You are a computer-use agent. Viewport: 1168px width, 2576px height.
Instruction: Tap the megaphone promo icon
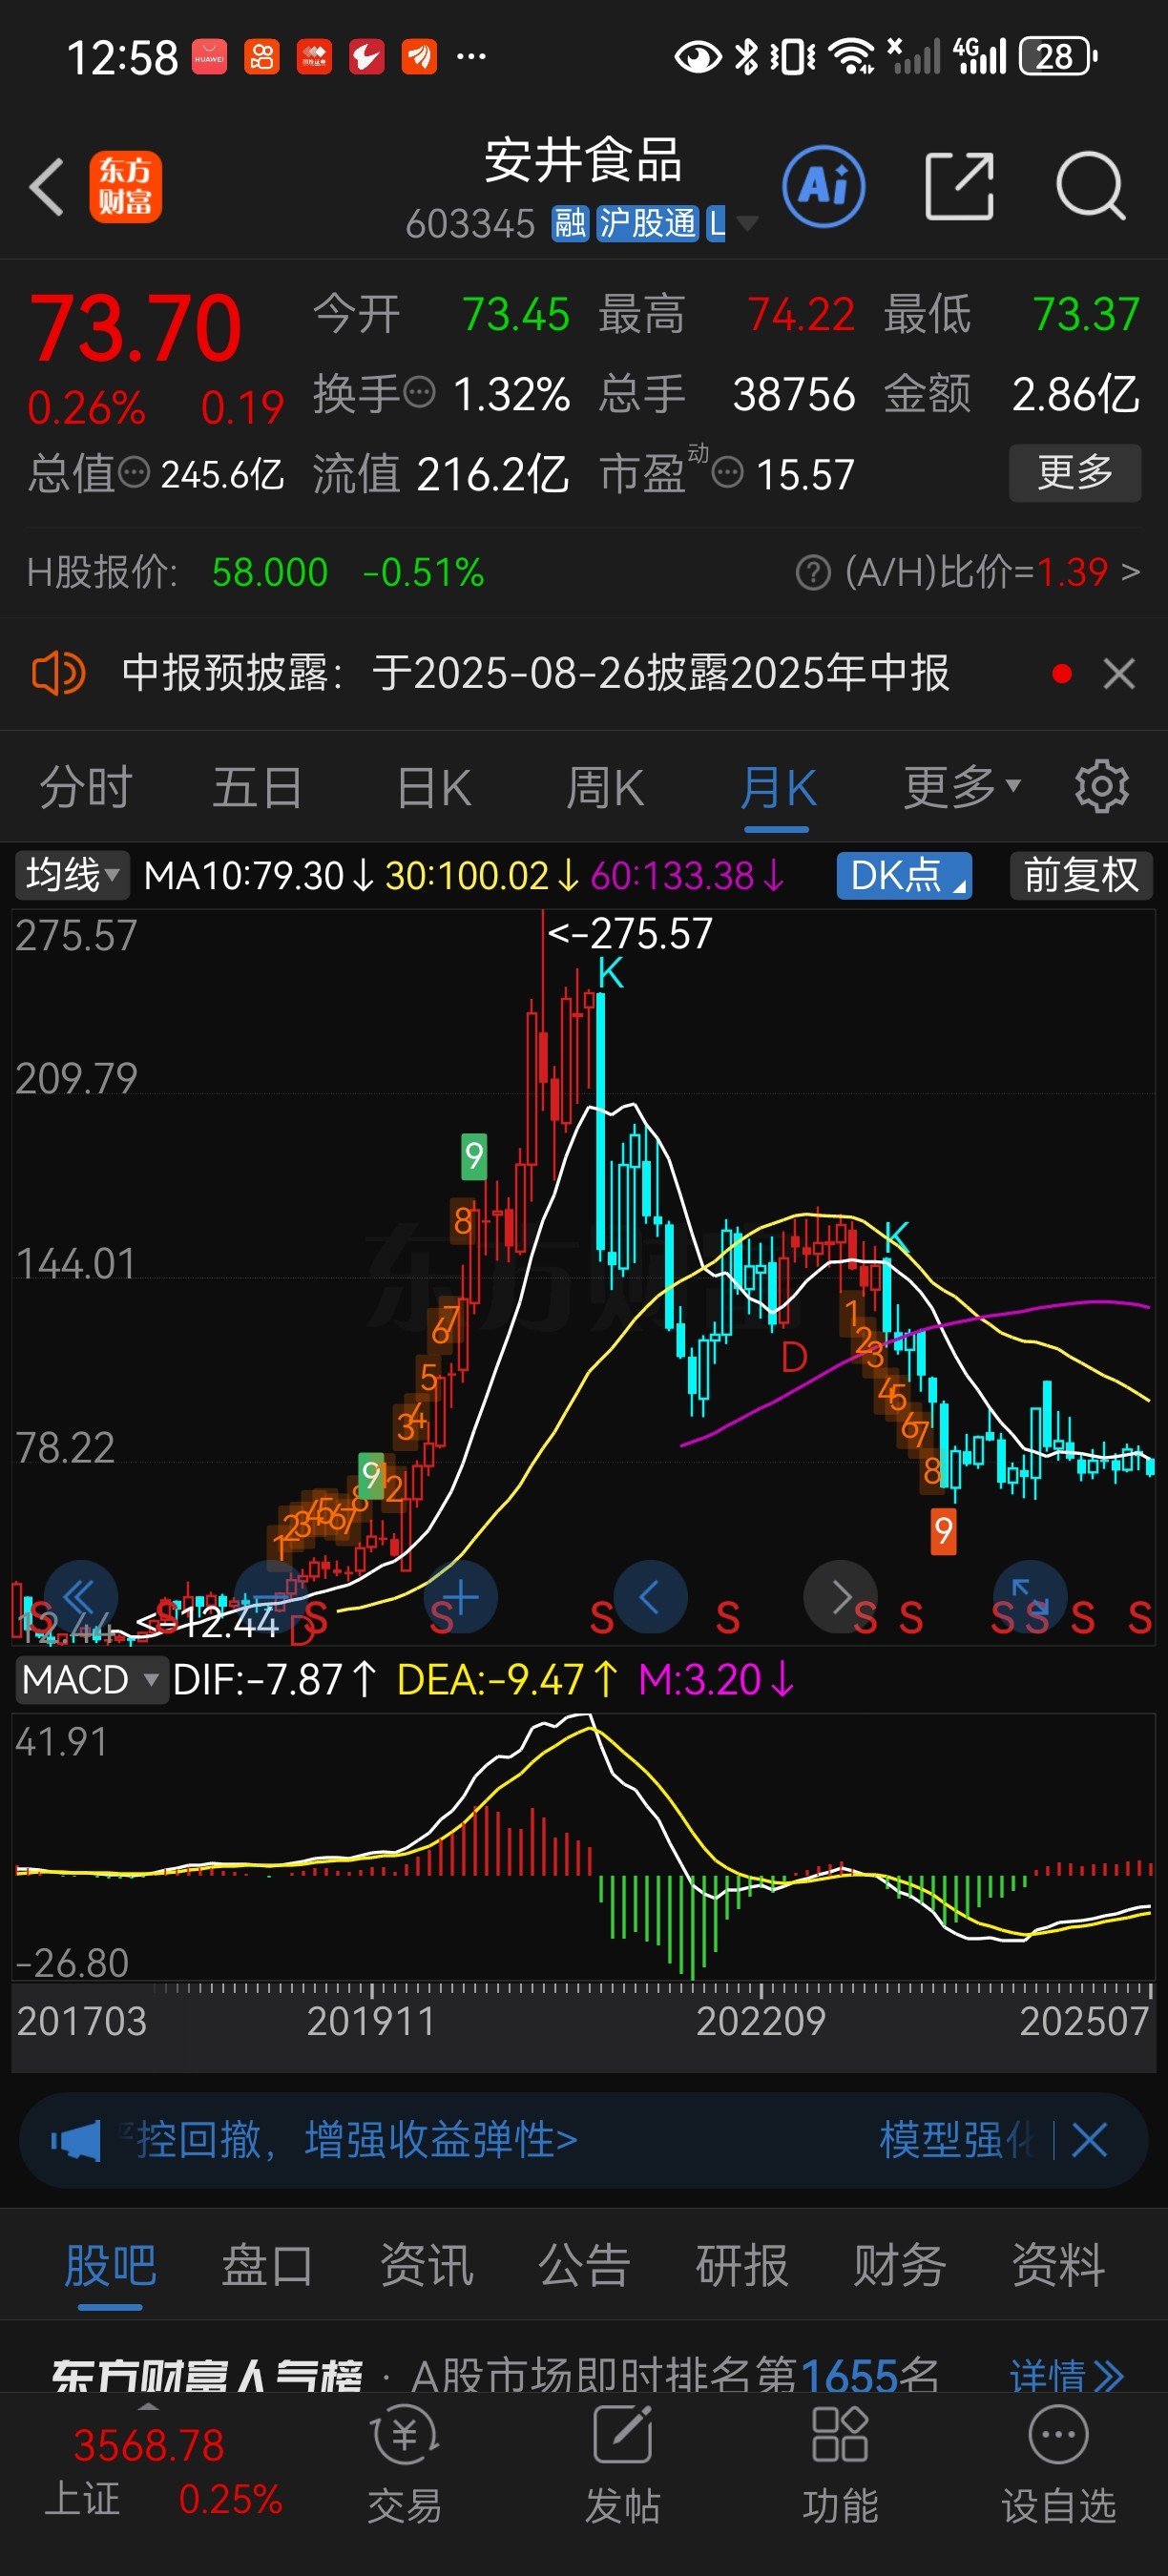[x=76, y=2140]
